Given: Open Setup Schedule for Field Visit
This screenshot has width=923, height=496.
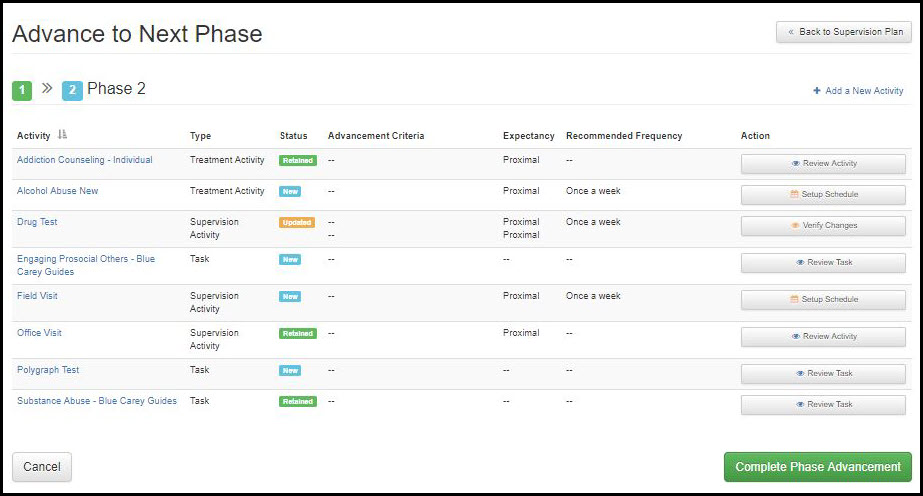Looking at the screenshot, I should [x=823, y=300].
